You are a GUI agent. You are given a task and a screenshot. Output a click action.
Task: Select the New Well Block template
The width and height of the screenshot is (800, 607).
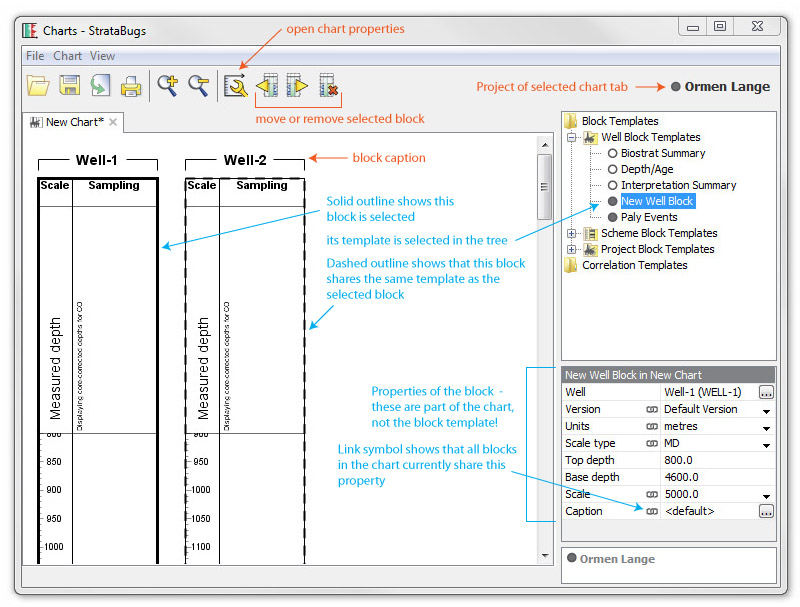point(657,201)
